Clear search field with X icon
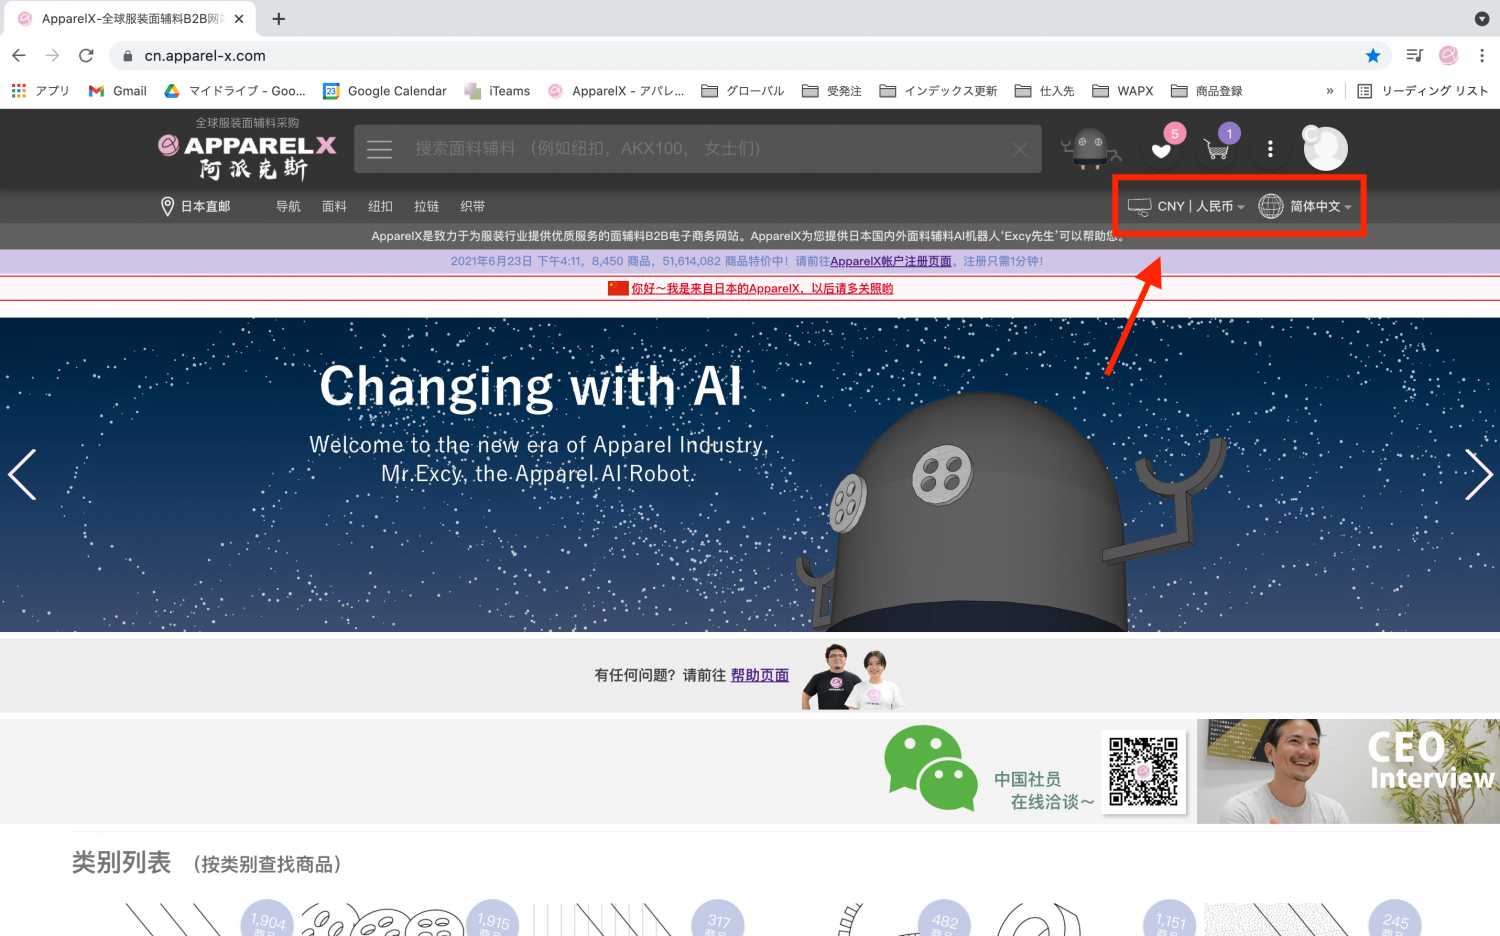Viewport: 1500px width, 936px height. [1019, 149]
